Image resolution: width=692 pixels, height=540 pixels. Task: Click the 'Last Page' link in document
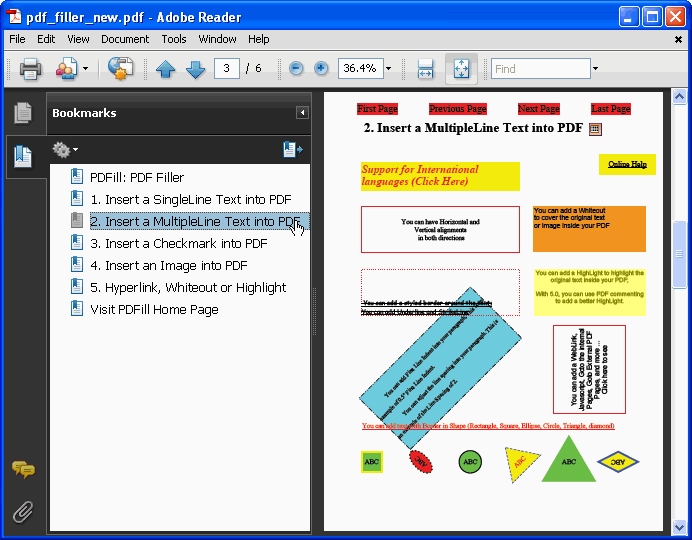pyautogui.click(x=611, y=109)
